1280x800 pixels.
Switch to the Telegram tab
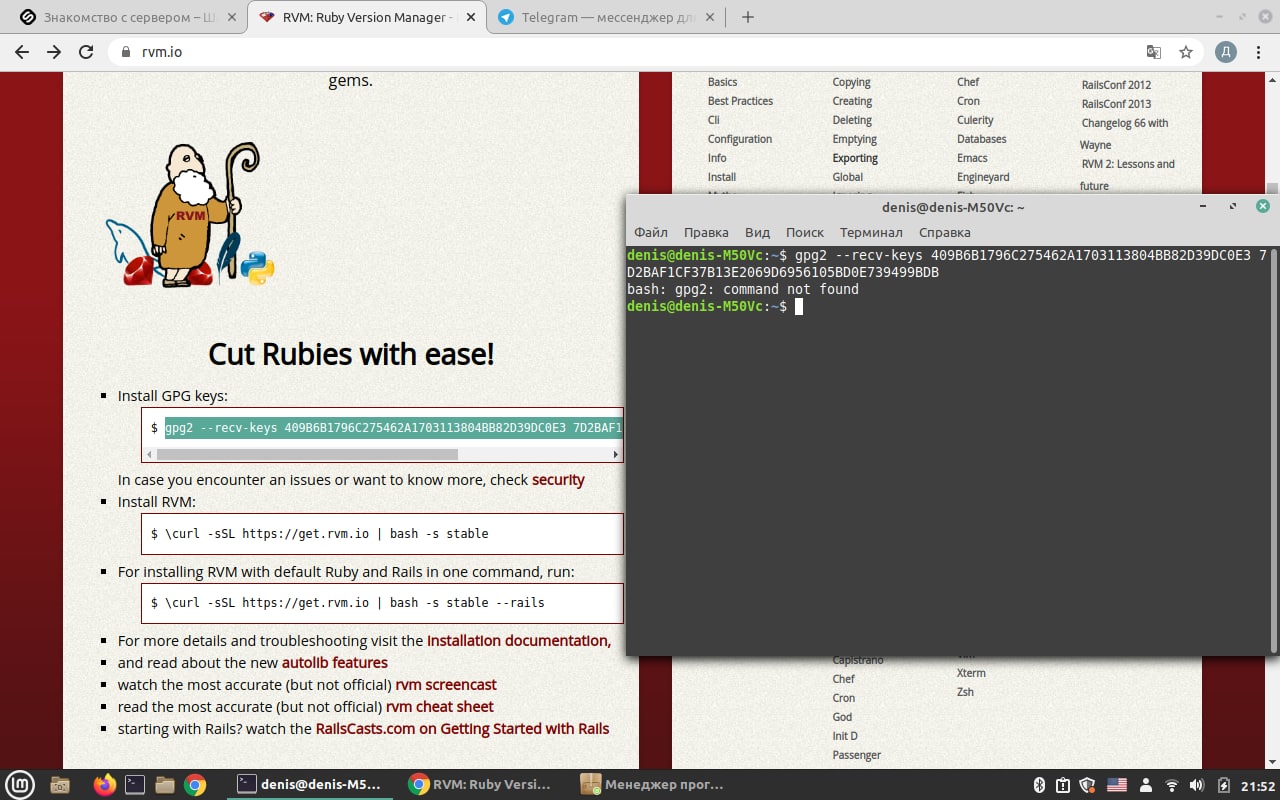[x=607, y=17]
